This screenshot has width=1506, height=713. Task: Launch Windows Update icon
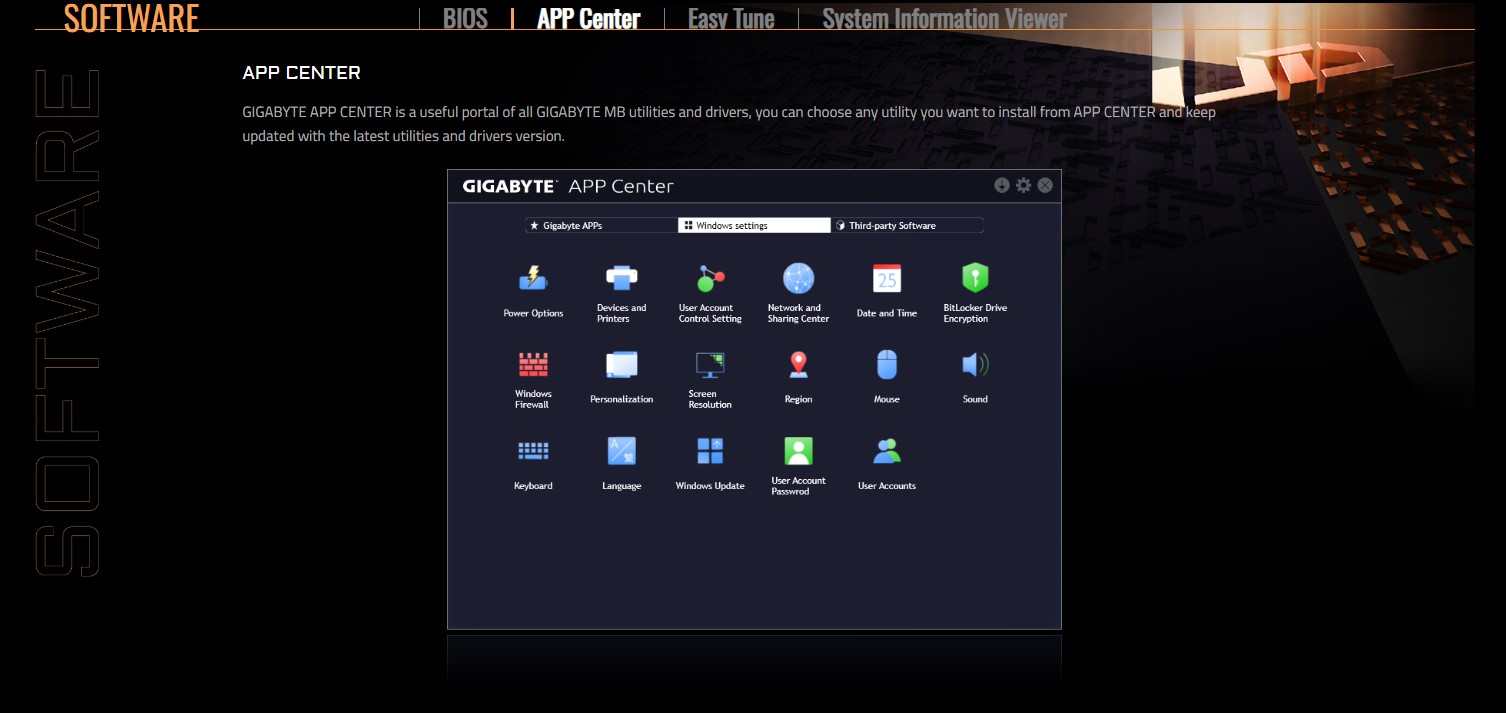tap(710, 451)
